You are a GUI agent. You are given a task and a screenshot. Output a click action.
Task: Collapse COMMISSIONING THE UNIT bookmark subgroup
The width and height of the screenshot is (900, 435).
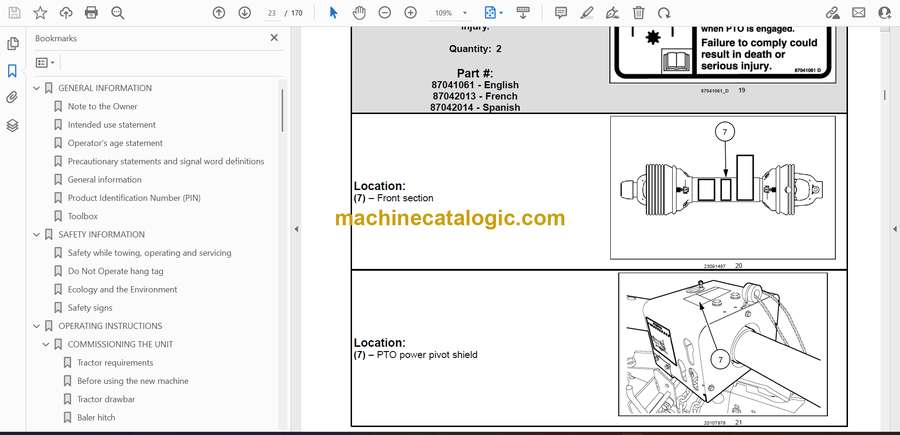46,344
